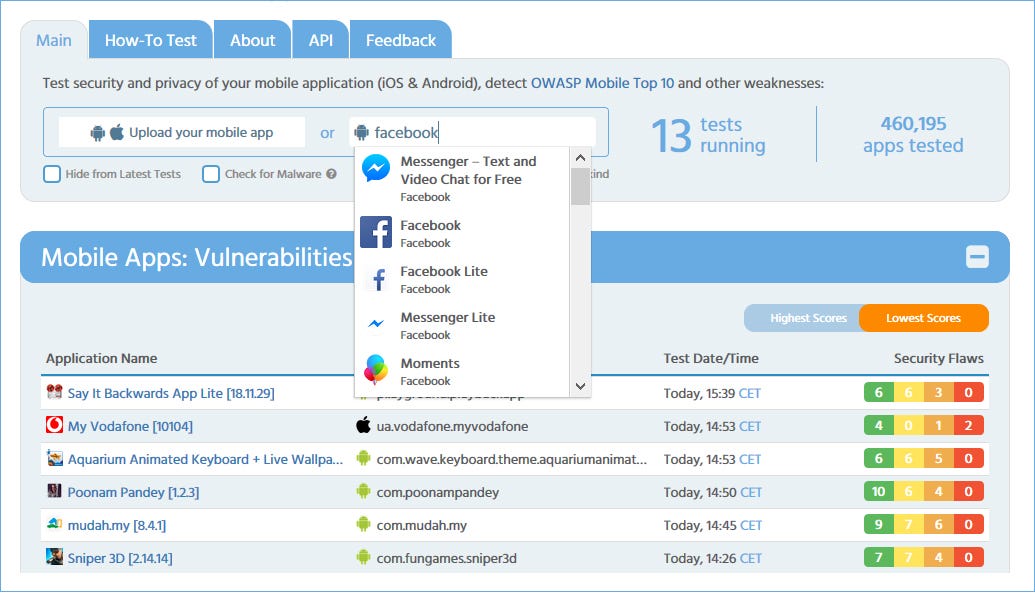The width and height of the screenshot is (1035, 593).
Task: Pick Messenger Lite from the suggestions
Action: pyautogui.click(x=462, y=326)
